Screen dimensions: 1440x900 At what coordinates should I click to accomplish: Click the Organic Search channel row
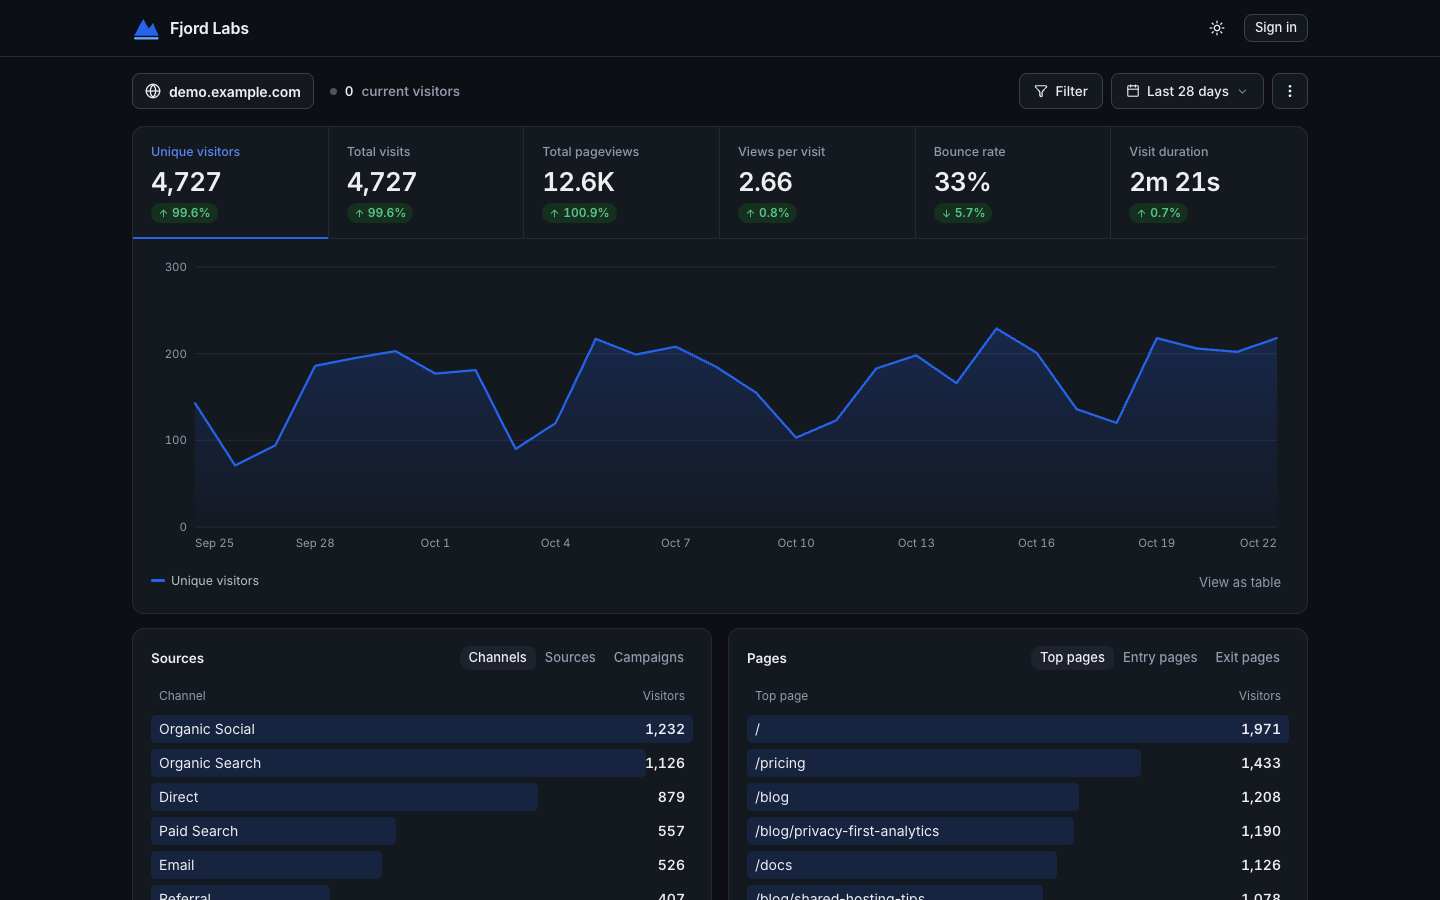tap(422, 763)
